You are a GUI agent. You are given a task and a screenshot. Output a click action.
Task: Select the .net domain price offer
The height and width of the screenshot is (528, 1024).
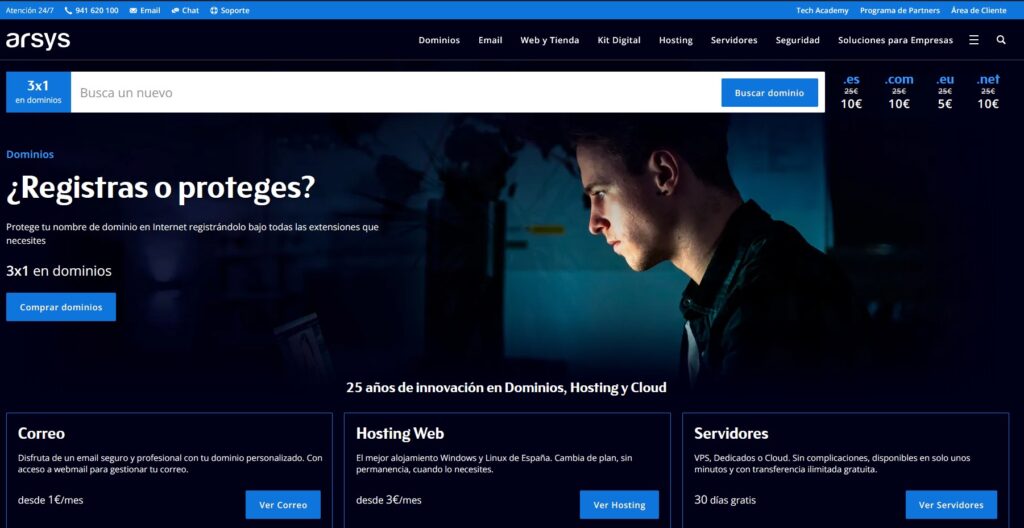tap(988, 91)
